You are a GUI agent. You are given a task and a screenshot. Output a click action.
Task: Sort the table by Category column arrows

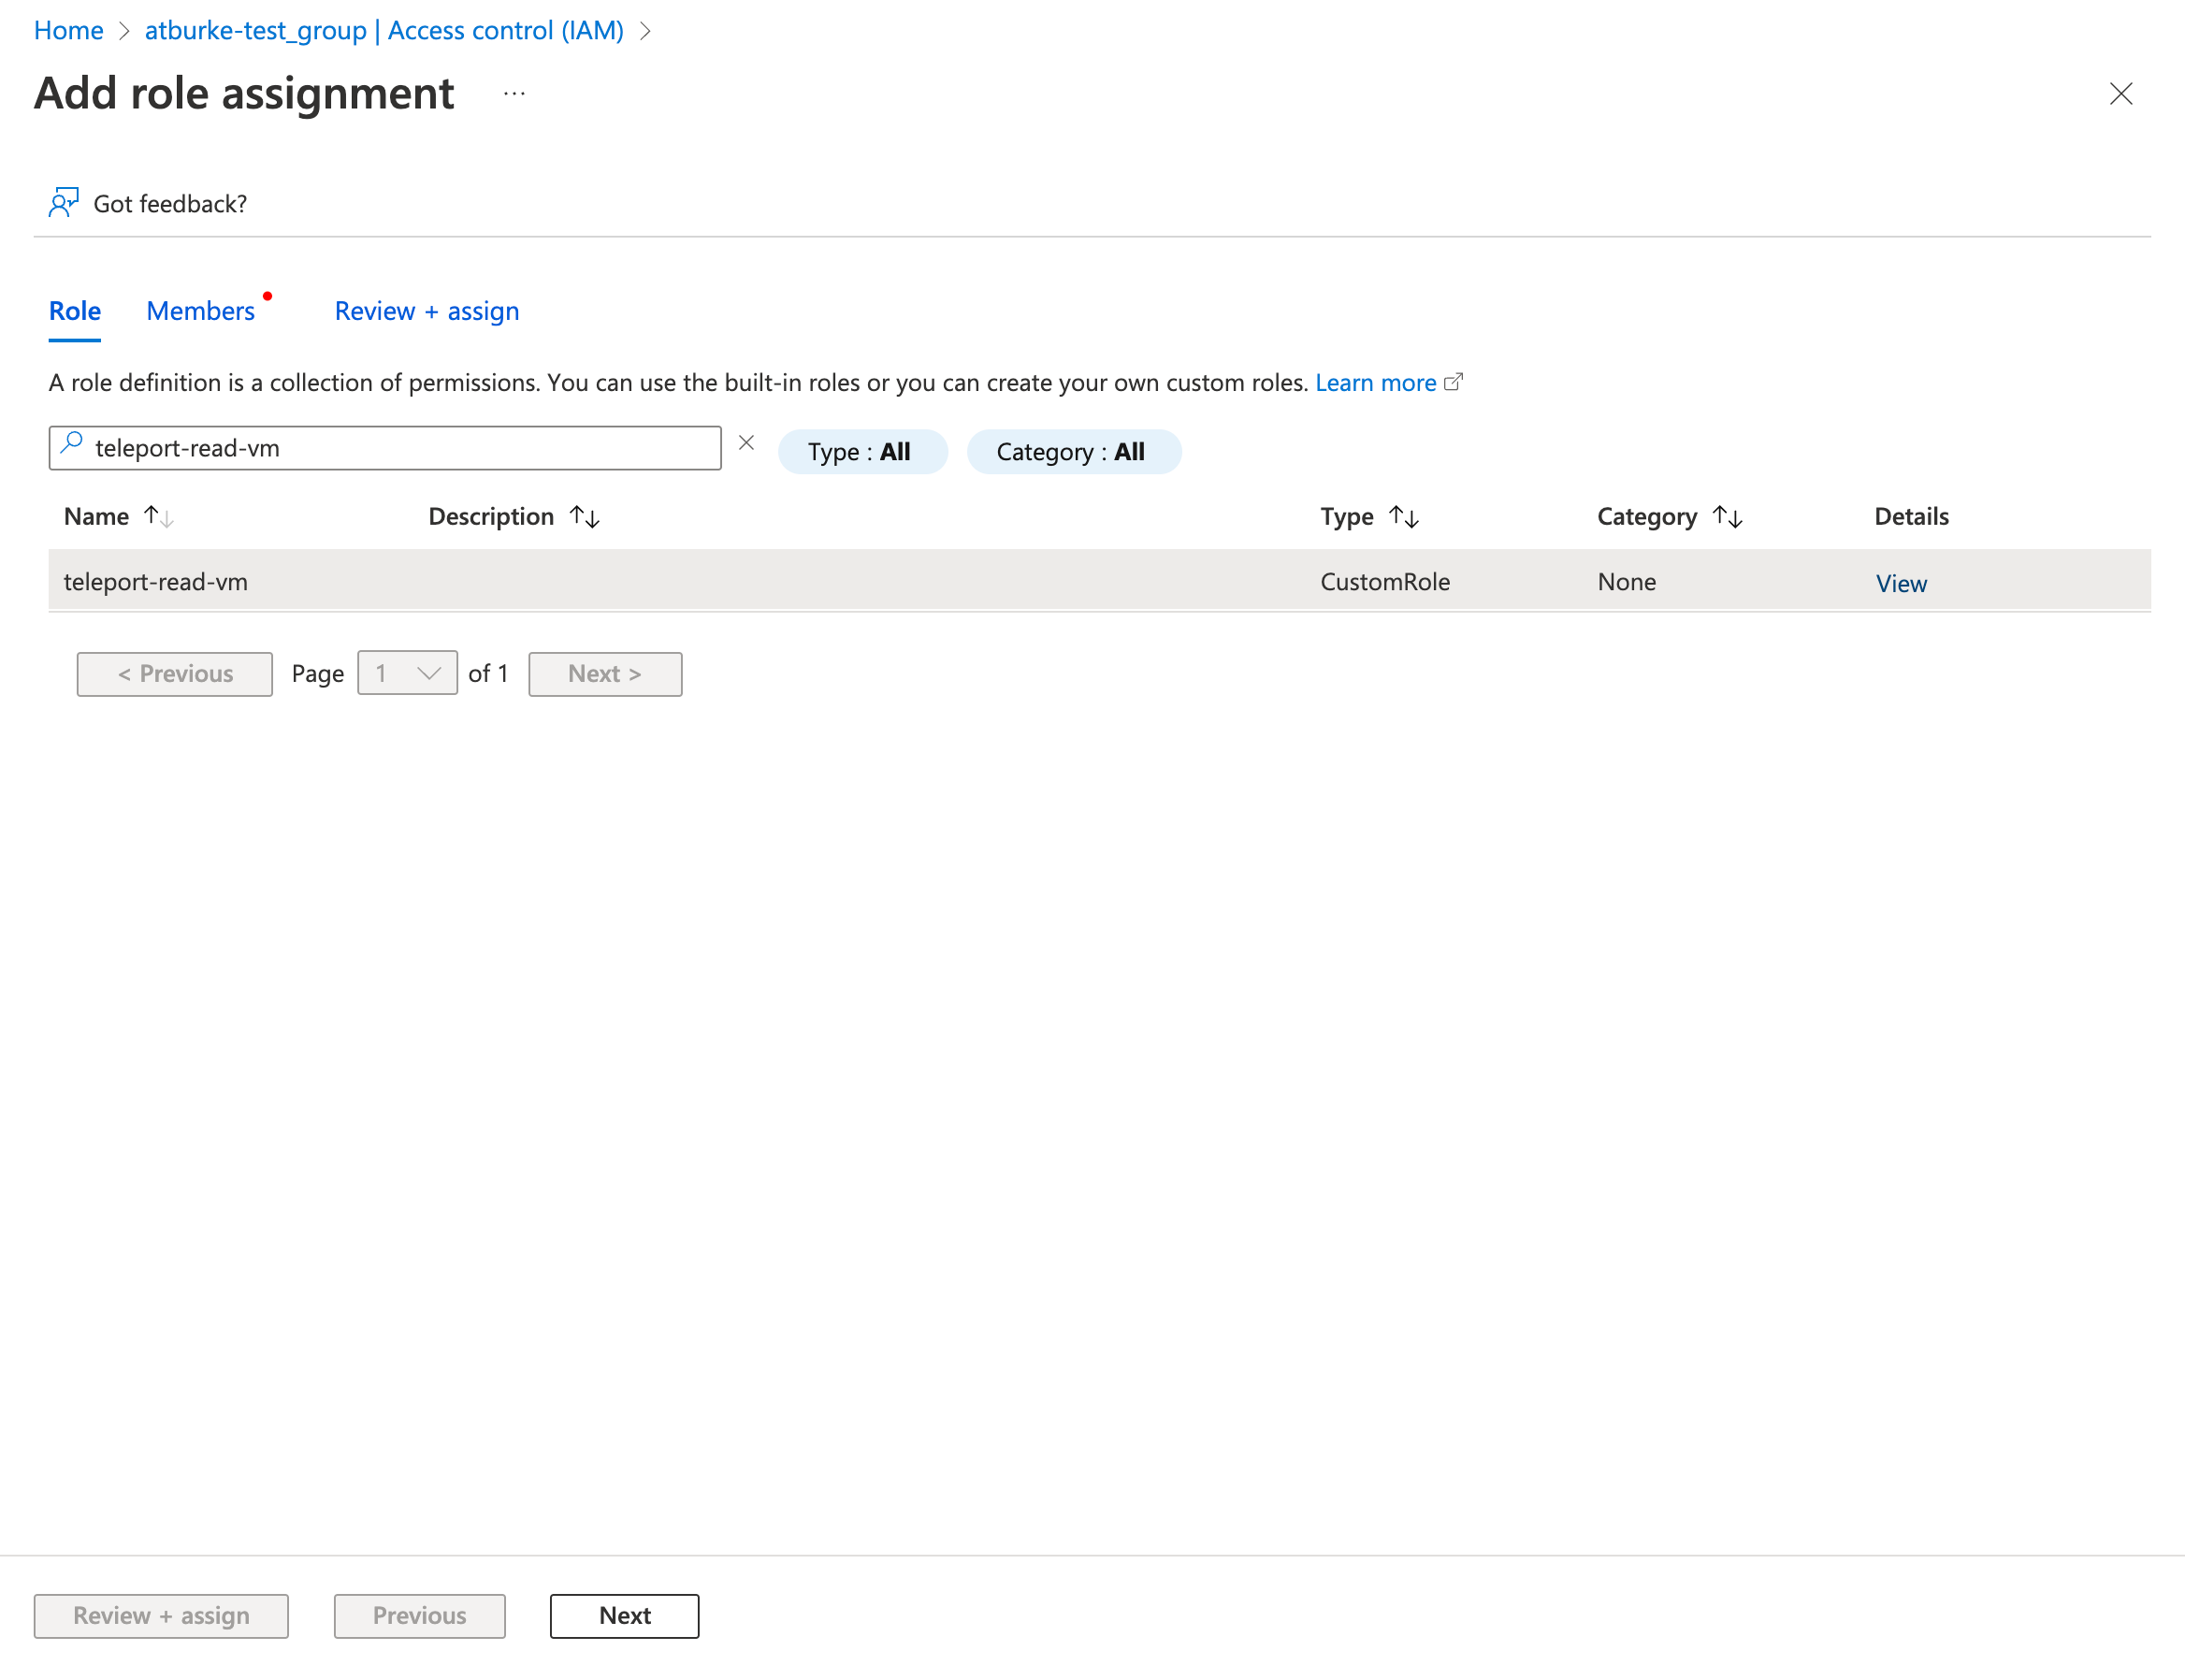(x=1728, y=516)
